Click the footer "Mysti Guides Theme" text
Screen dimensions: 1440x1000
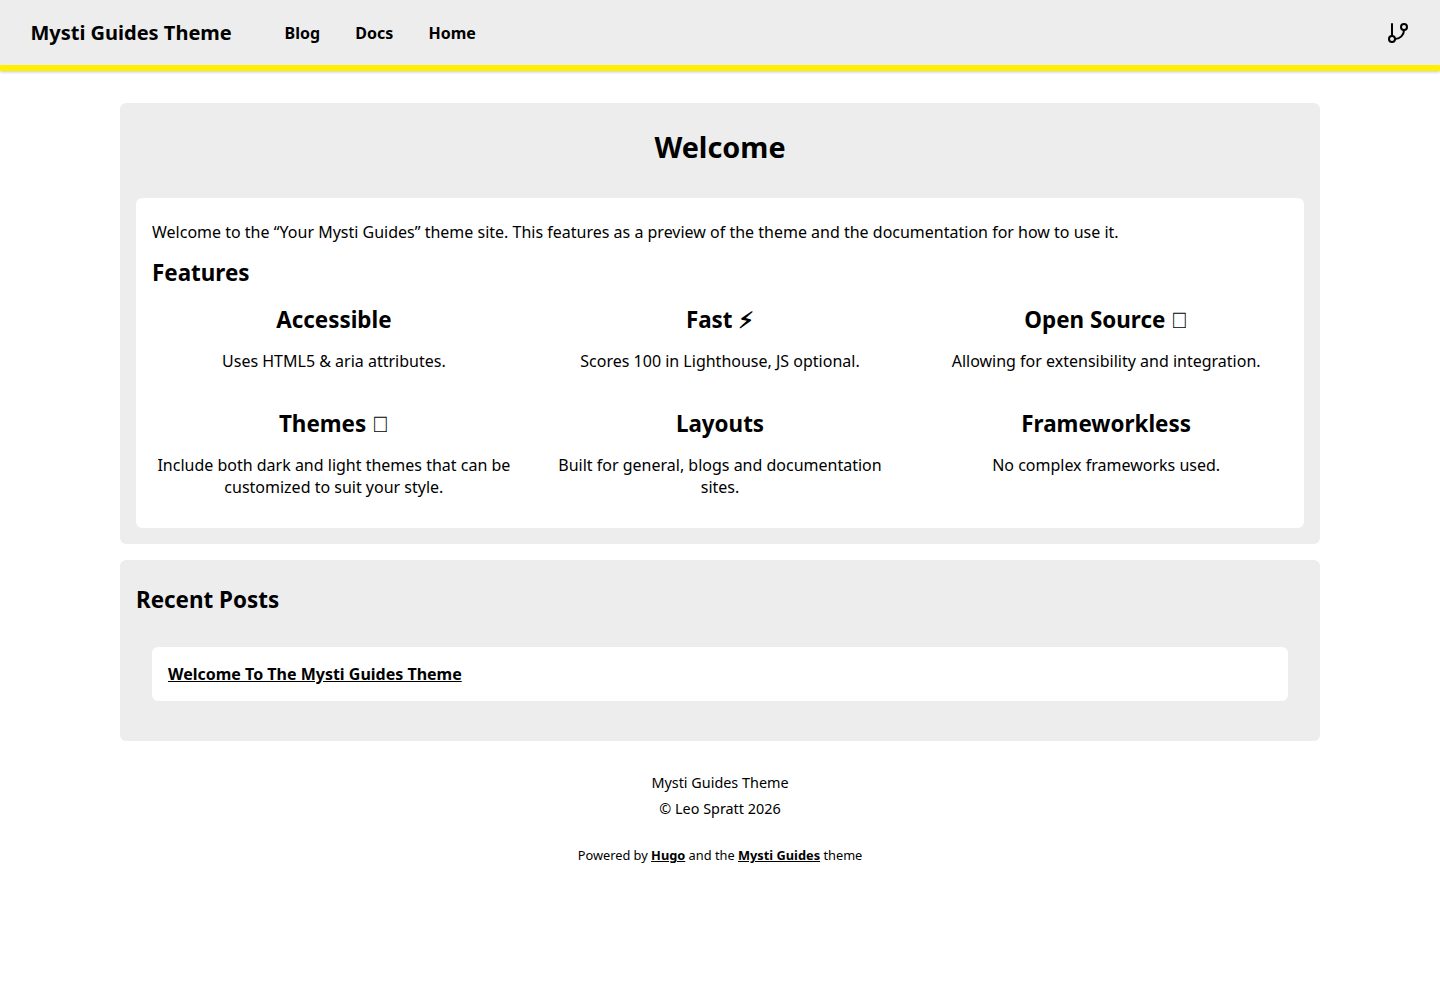pyautogui.click(x=720, y=783)
